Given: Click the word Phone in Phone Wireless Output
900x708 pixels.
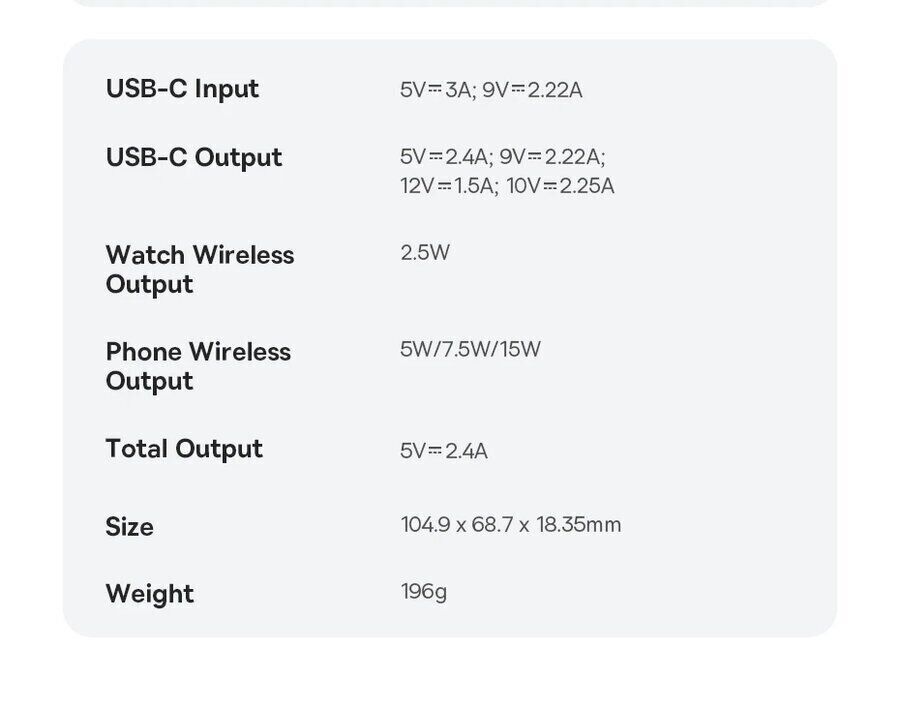Looking at the screenshot, I should 143,352.
